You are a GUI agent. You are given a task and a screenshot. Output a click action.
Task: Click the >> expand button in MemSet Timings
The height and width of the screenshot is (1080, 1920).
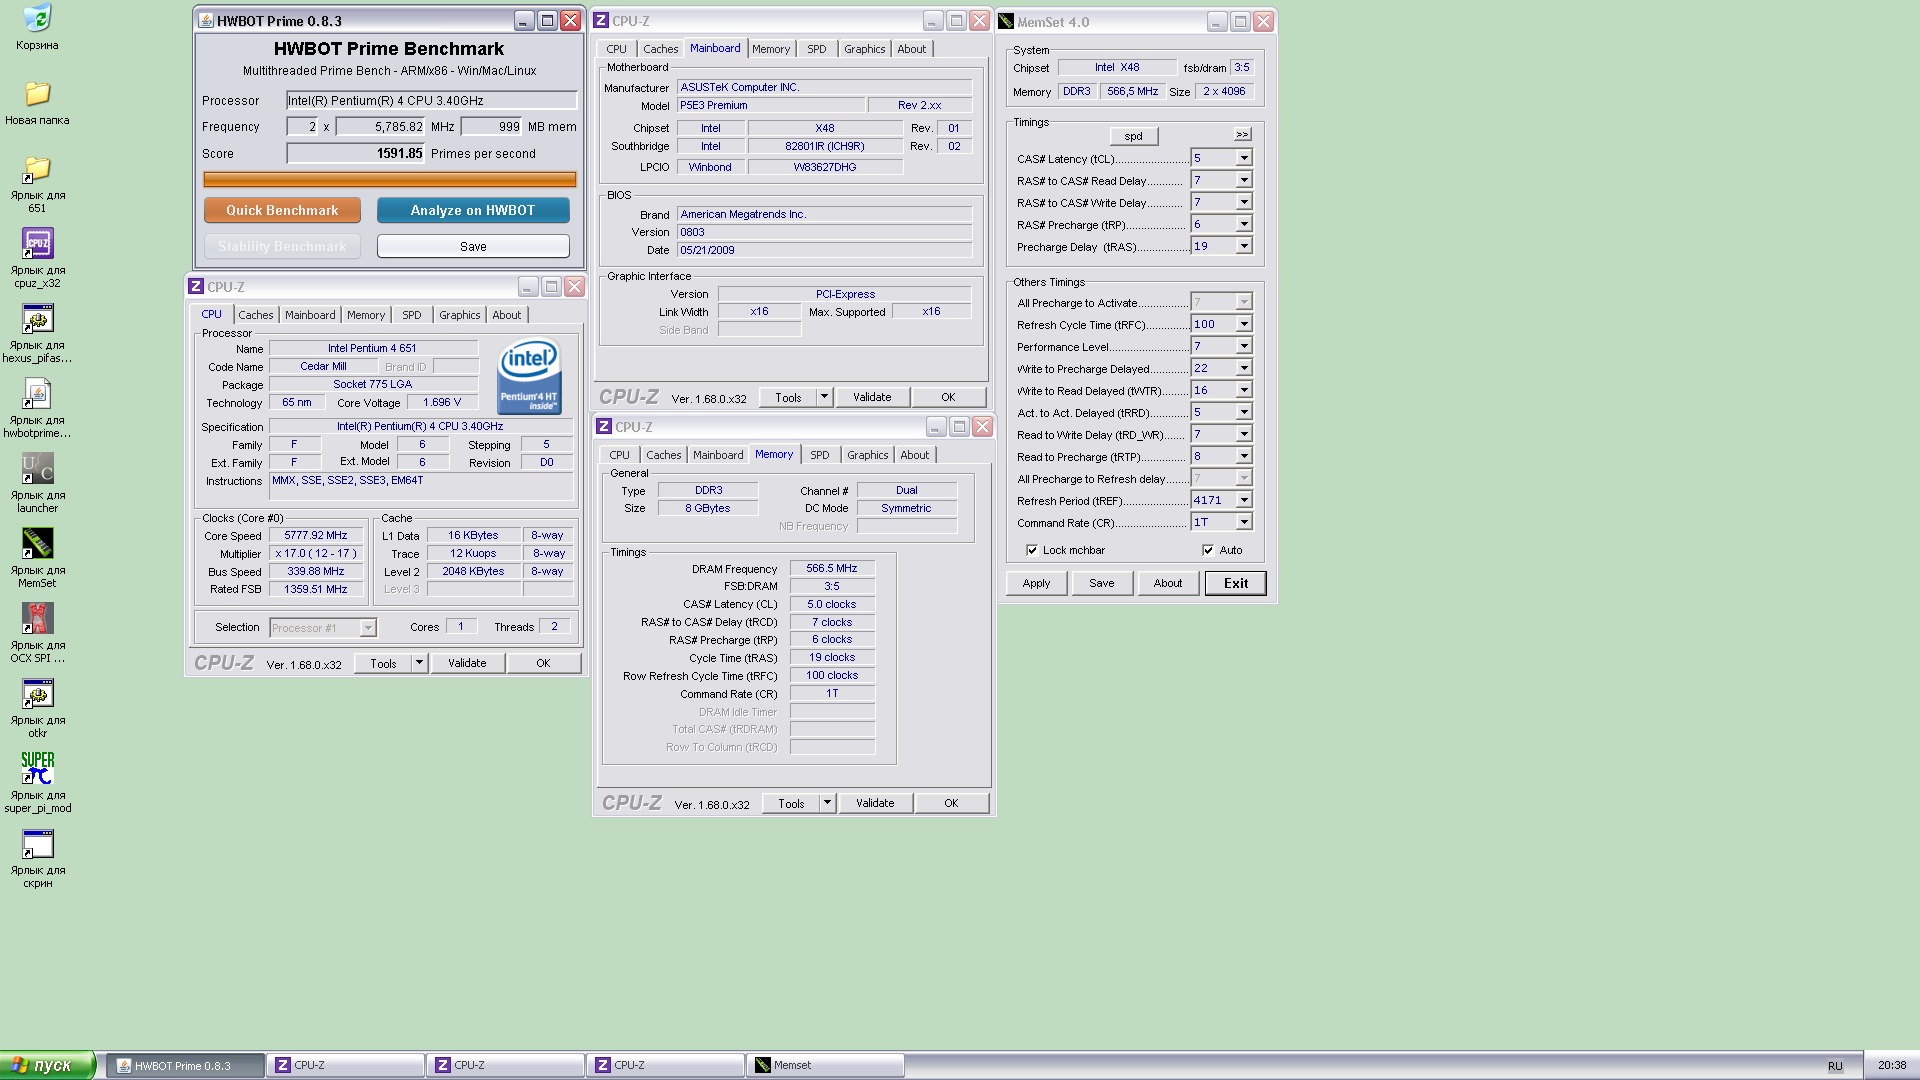coord(1242,134)
